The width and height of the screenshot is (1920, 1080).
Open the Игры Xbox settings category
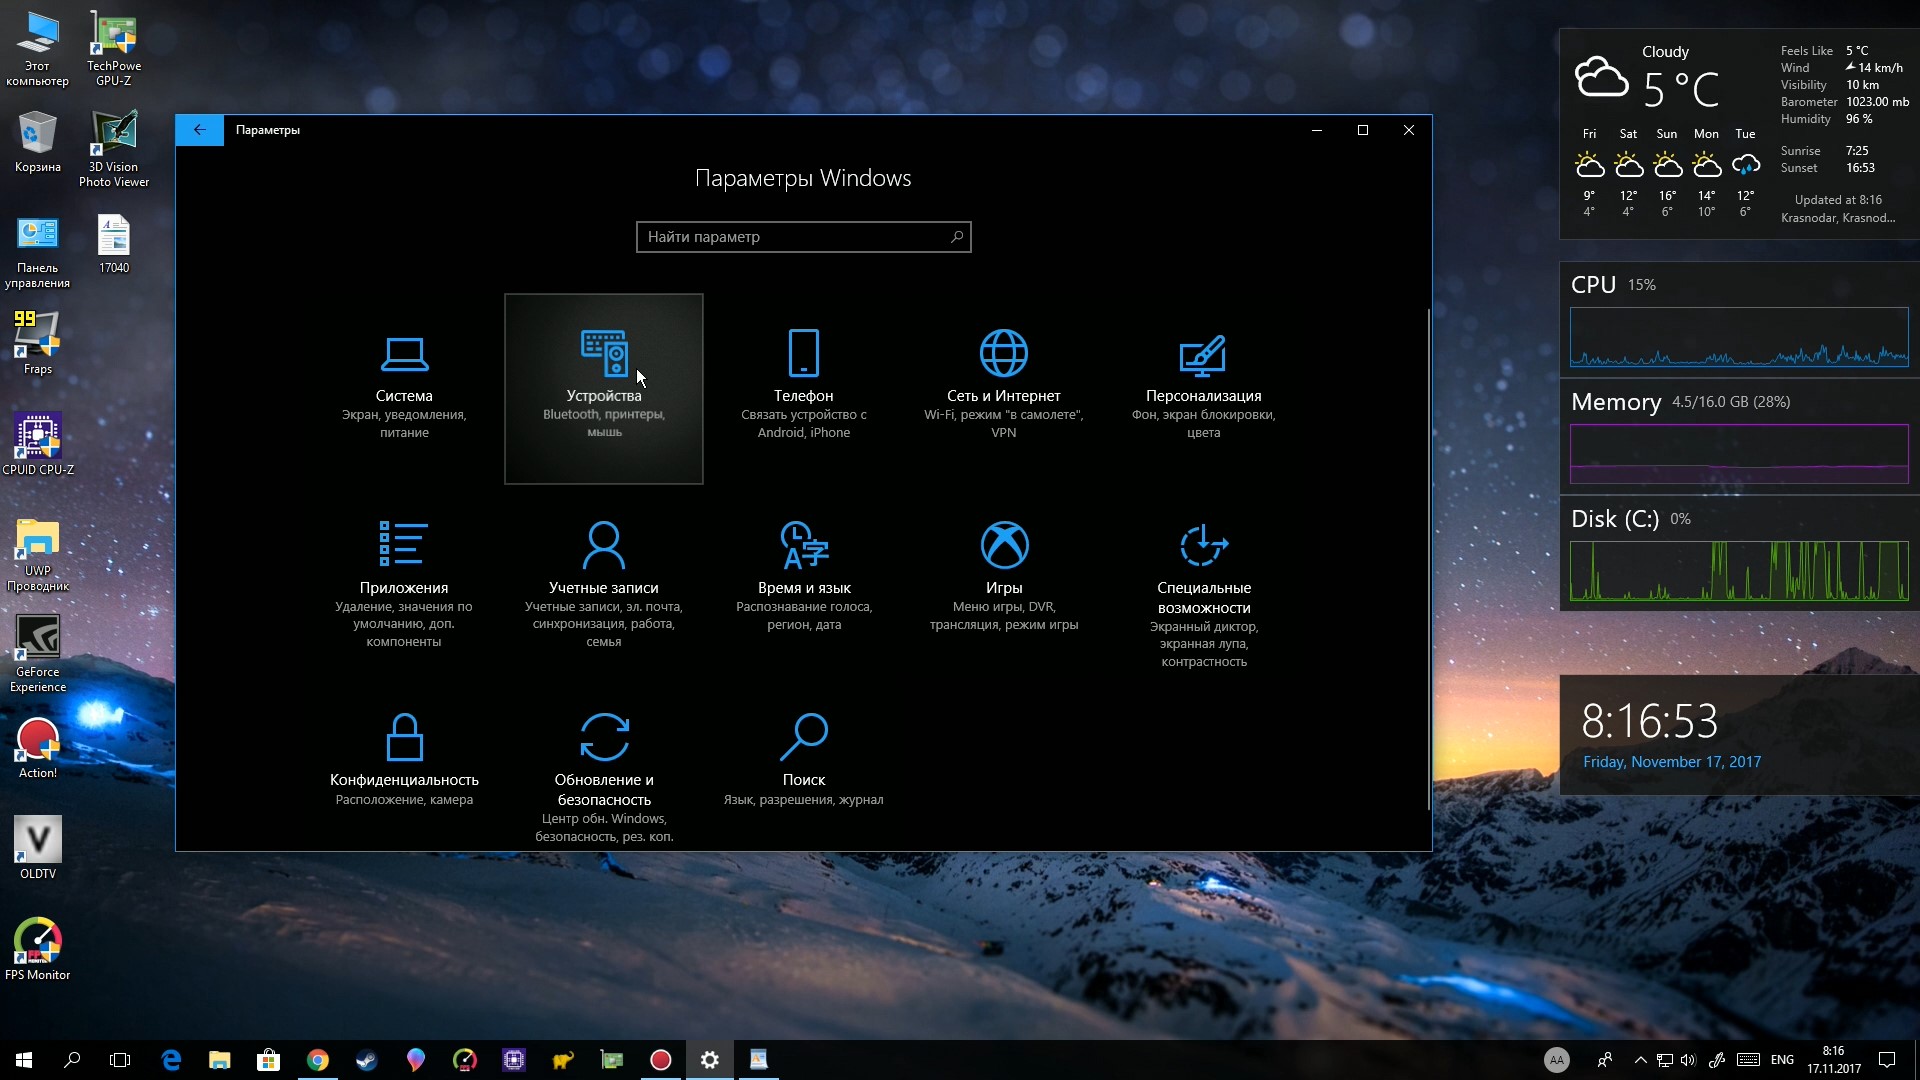point(1004,585)
